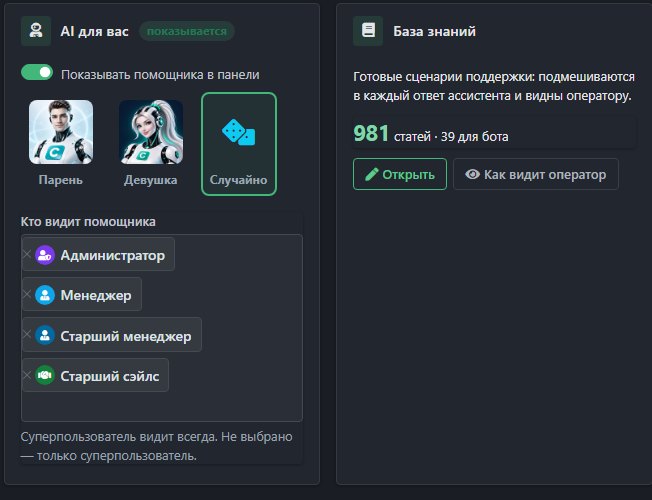Remove Администратор tag with its X

point(27,254)
